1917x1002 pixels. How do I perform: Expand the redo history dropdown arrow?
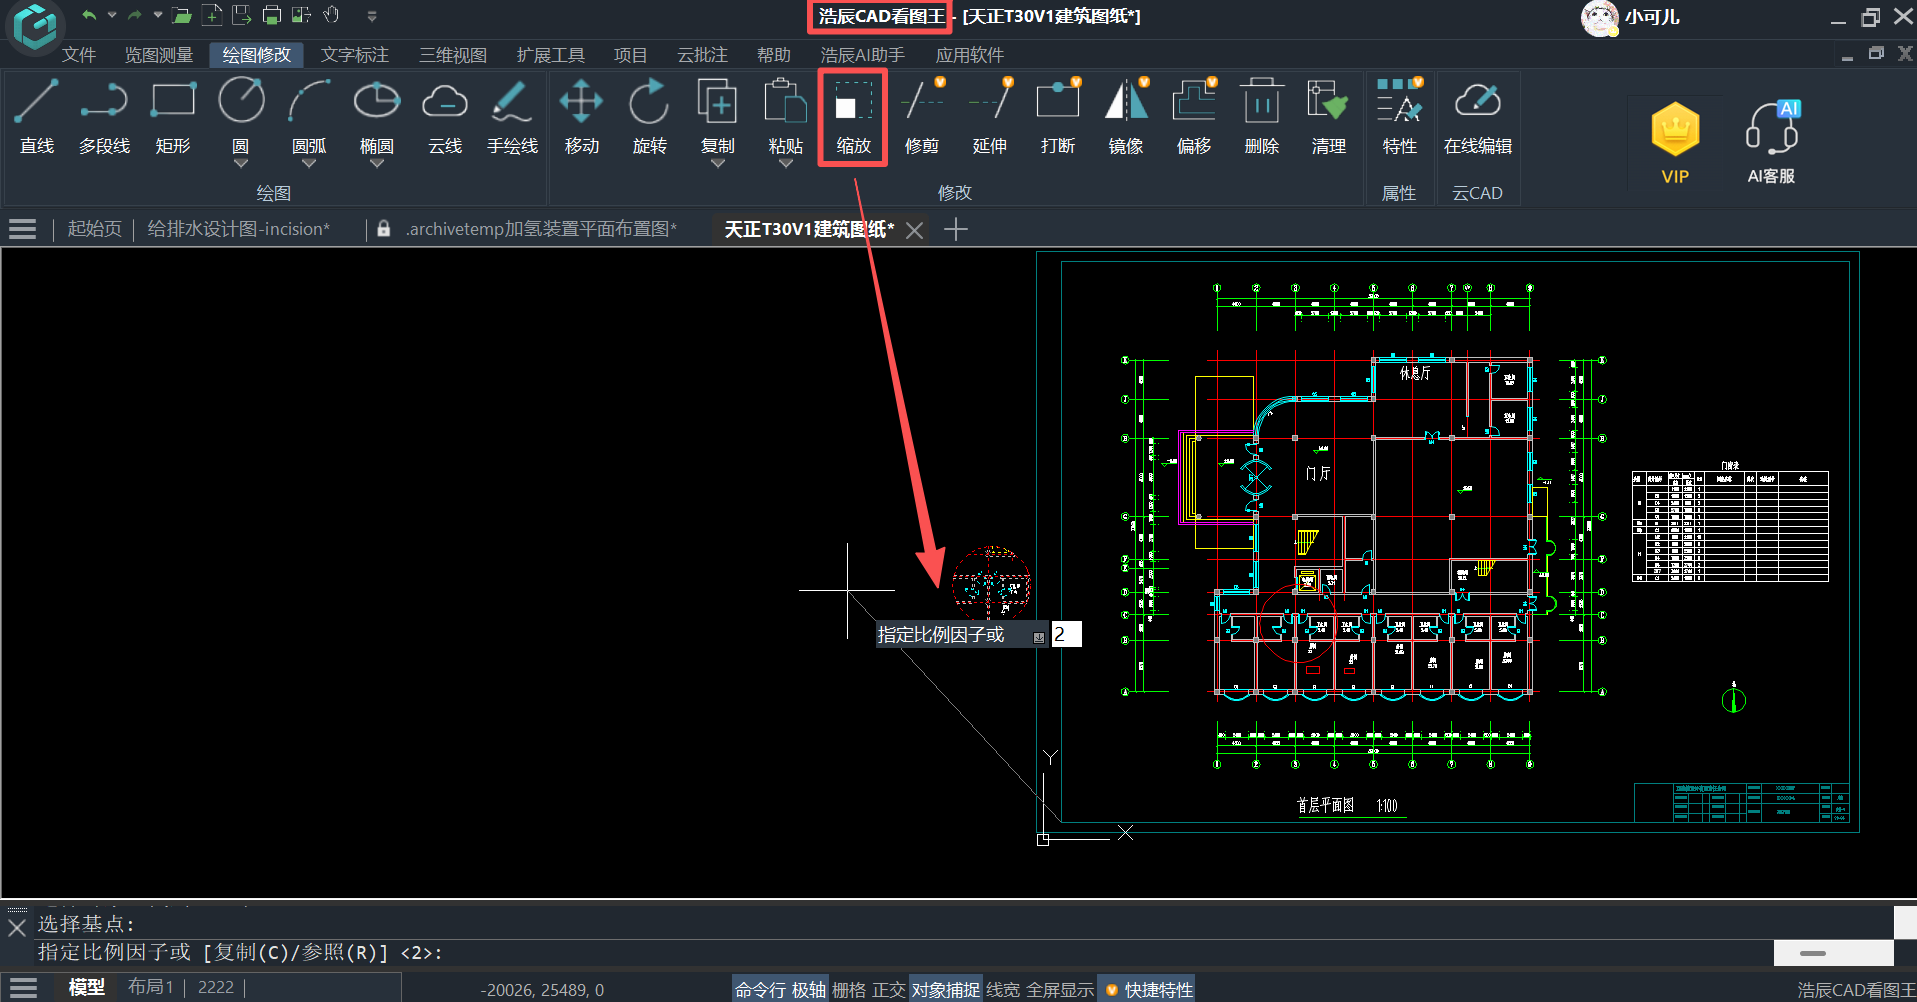[157, 15]
